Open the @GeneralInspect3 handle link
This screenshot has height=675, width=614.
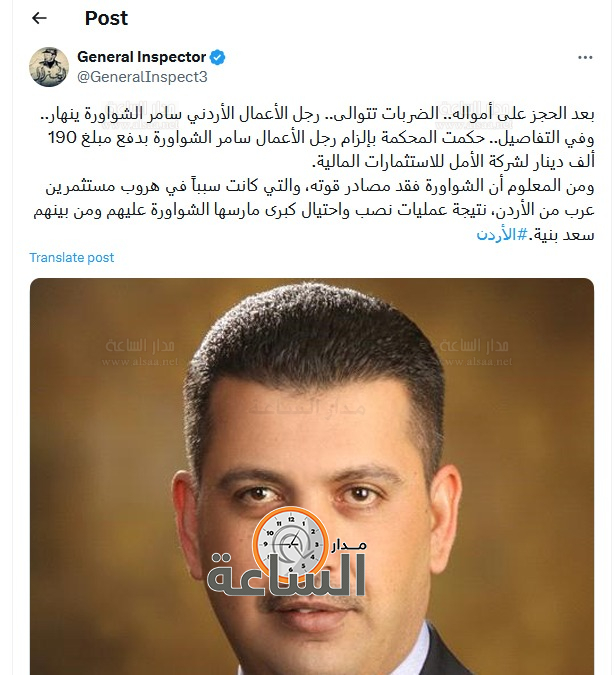click(x=143, y=77)
